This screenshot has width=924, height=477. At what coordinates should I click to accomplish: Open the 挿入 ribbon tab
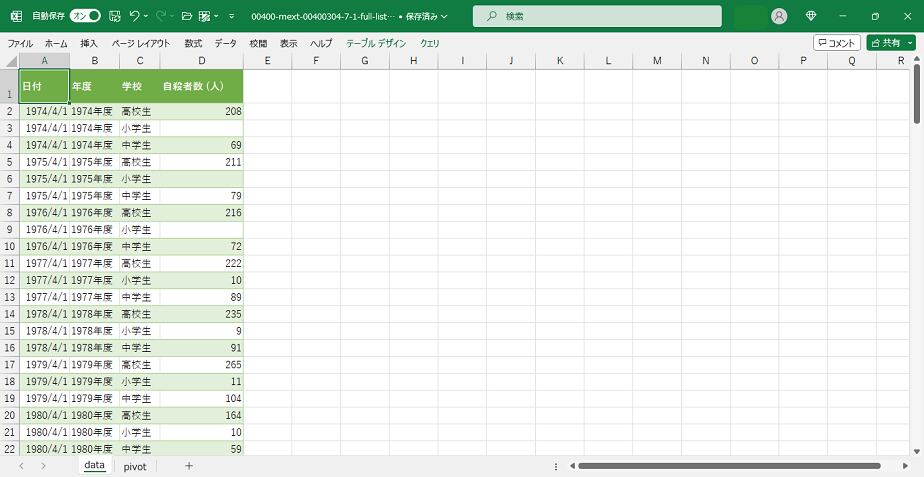pyautogui.click(x=89, y=44)
